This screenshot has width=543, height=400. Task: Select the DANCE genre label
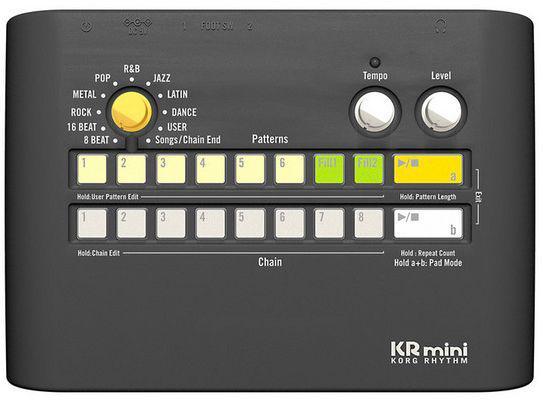pos(184,112)
